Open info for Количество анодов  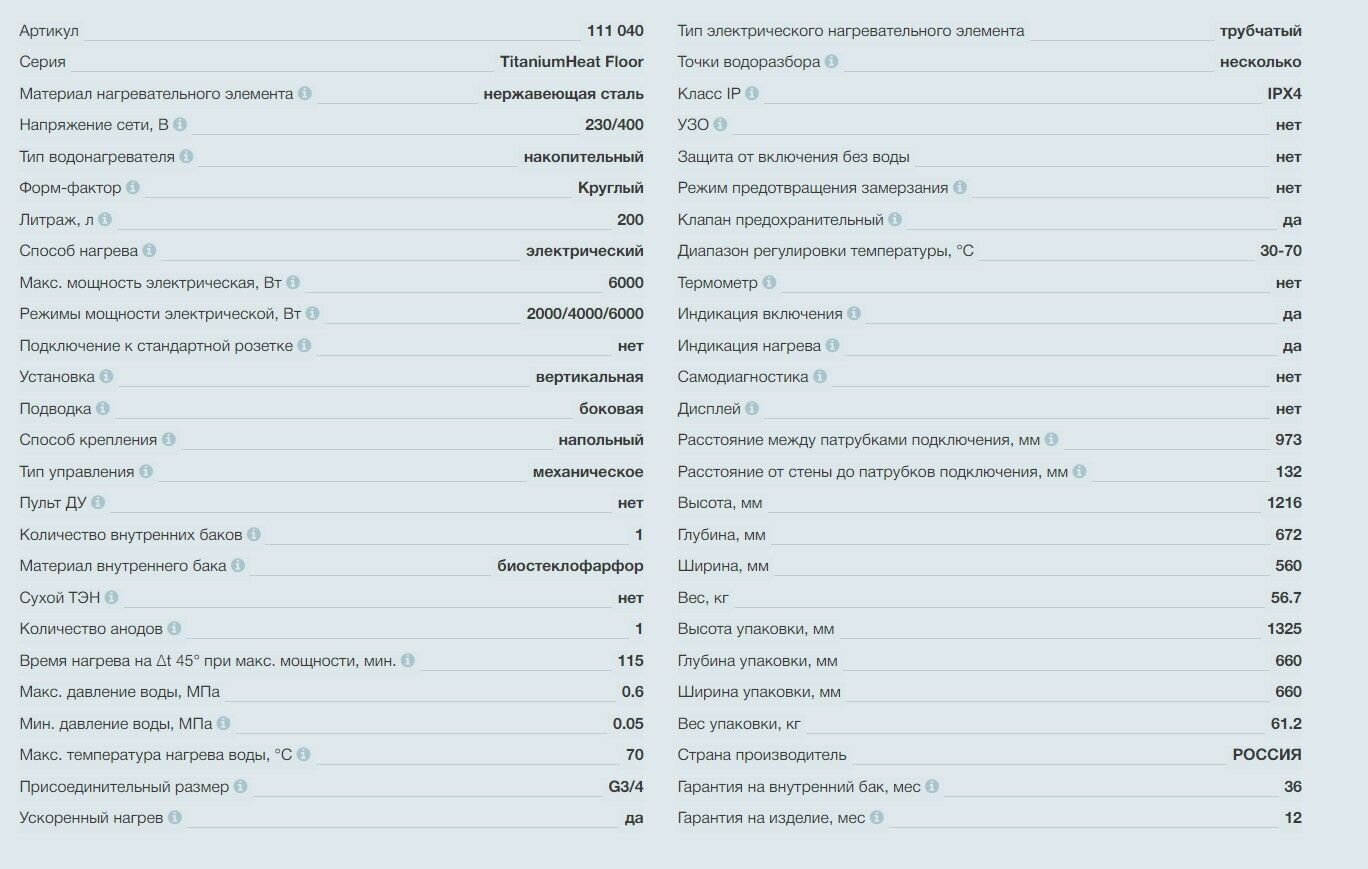[x=174, y=629]
